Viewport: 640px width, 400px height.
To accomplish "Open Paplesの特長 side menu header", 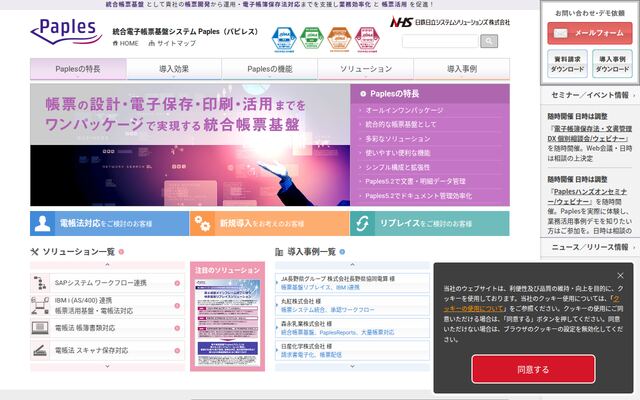I will (x=430, y=94).
